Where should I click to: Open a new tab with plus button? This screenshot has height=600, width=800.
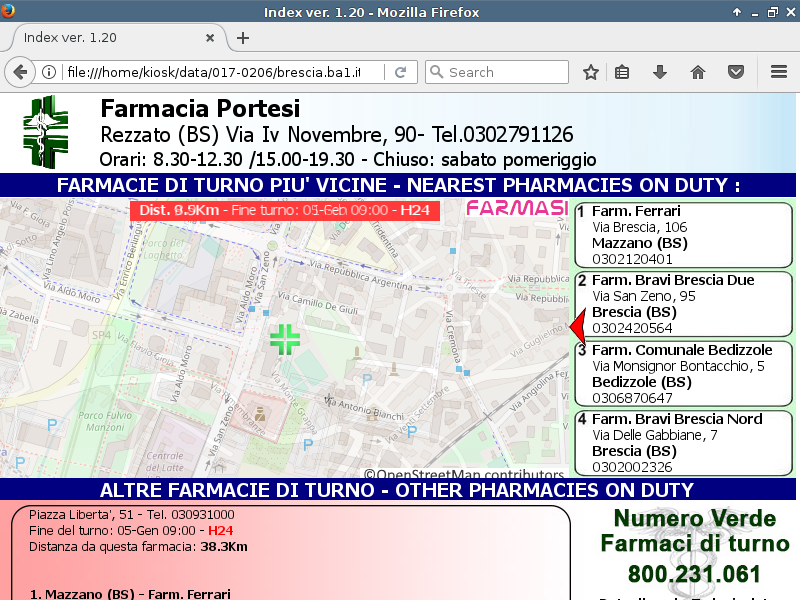(242, 38)
